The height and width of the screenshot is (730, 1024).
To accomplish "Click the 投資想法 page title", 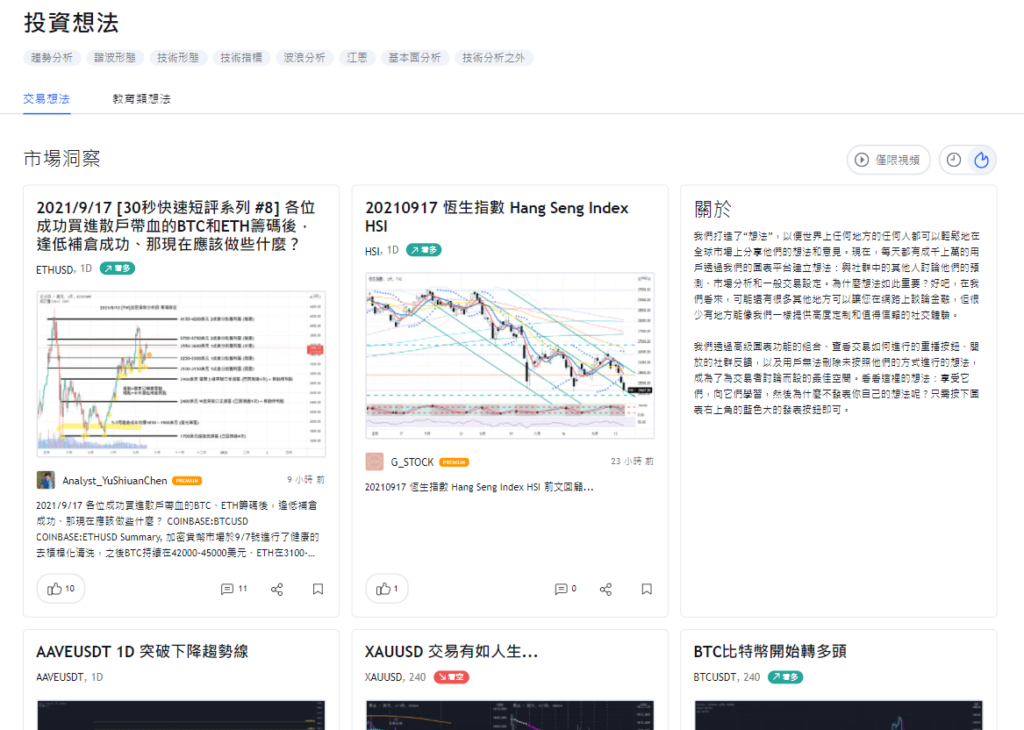I will [71, 23].
